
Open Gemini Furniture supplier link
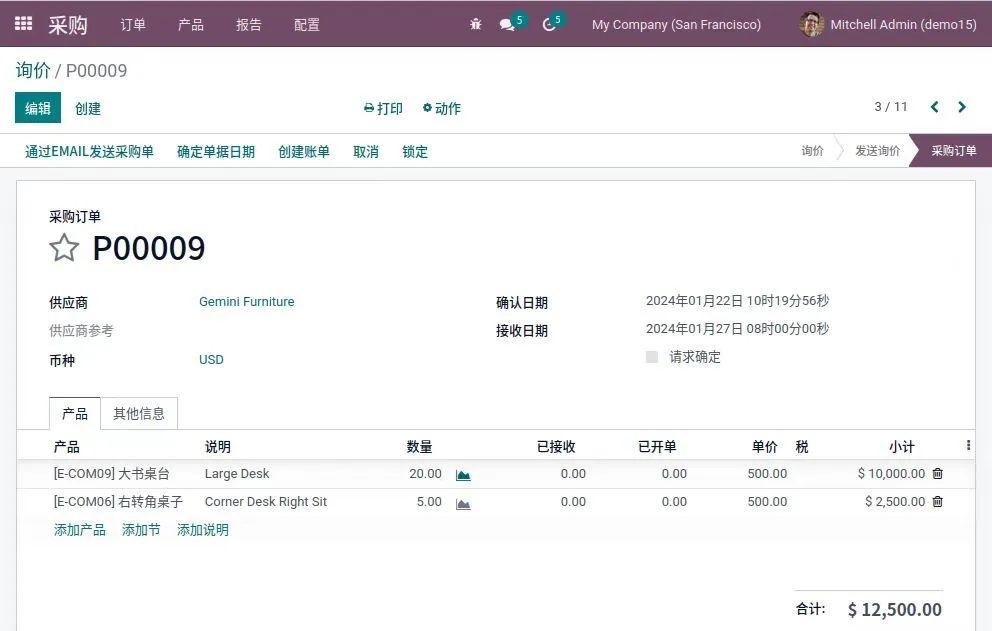(247, 302)
